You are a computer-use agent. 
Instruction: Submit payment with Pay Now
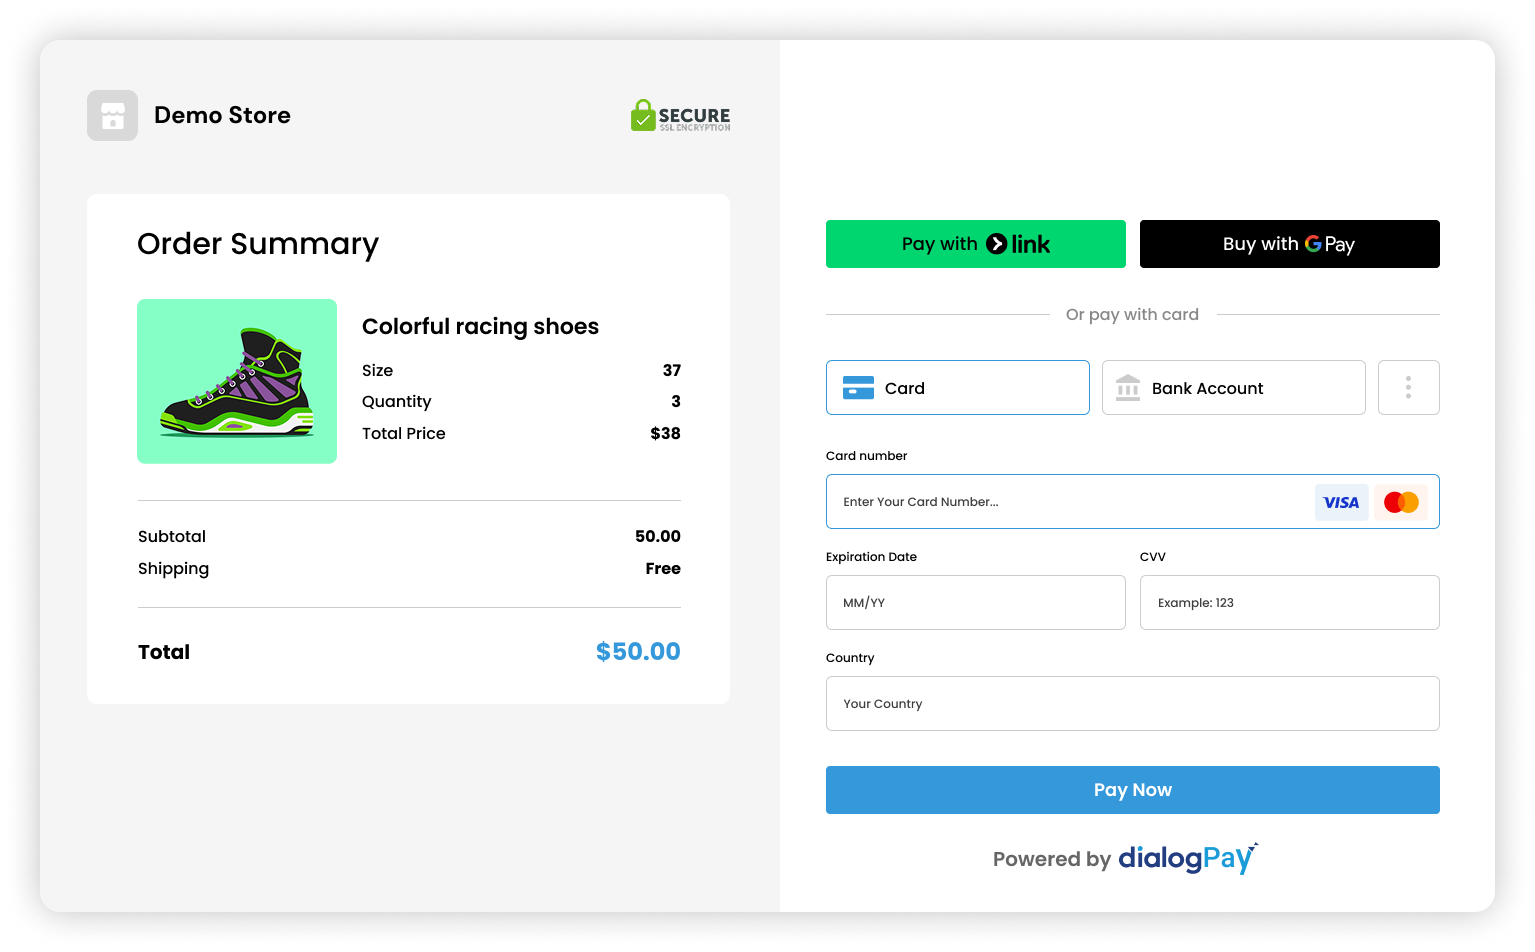click(x=1133, y=790)
